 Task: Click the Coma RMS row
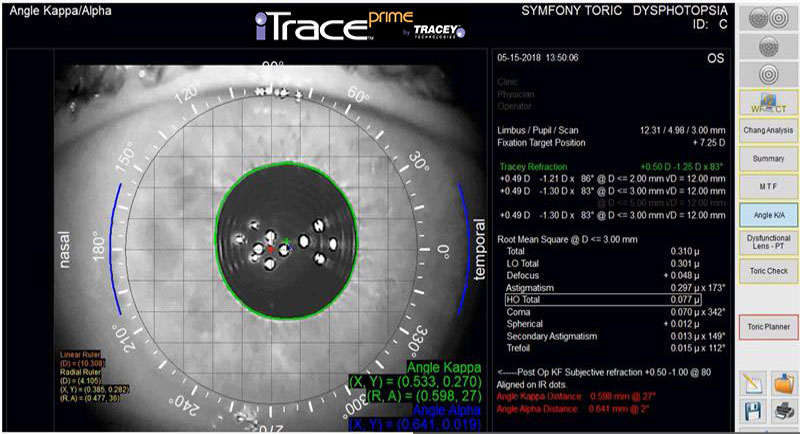tap(615, 312)
